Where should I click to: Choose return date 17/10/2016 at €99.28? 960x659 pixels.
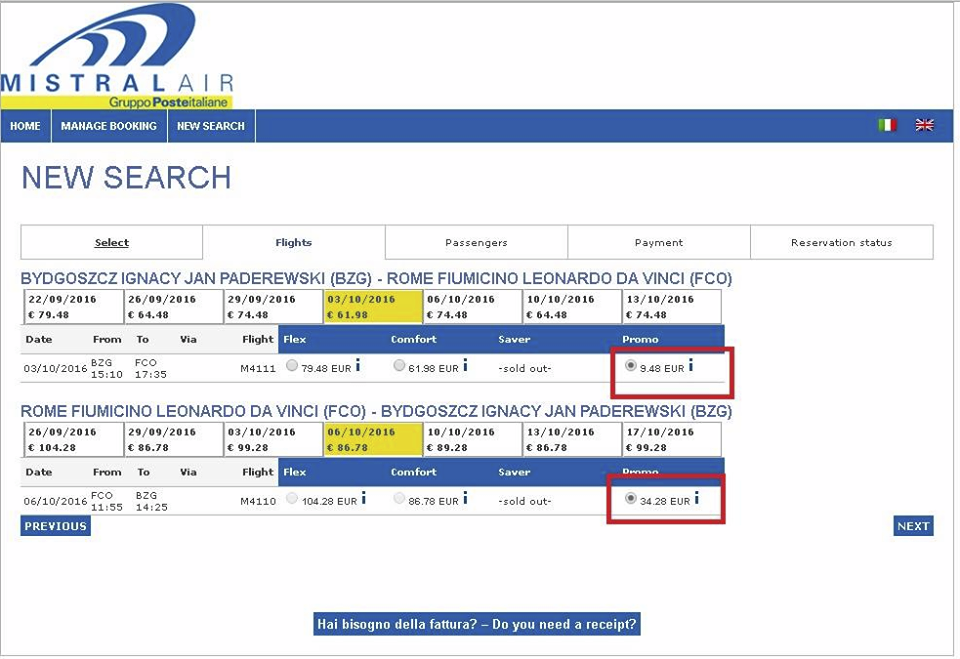click(x=672, y=440)
